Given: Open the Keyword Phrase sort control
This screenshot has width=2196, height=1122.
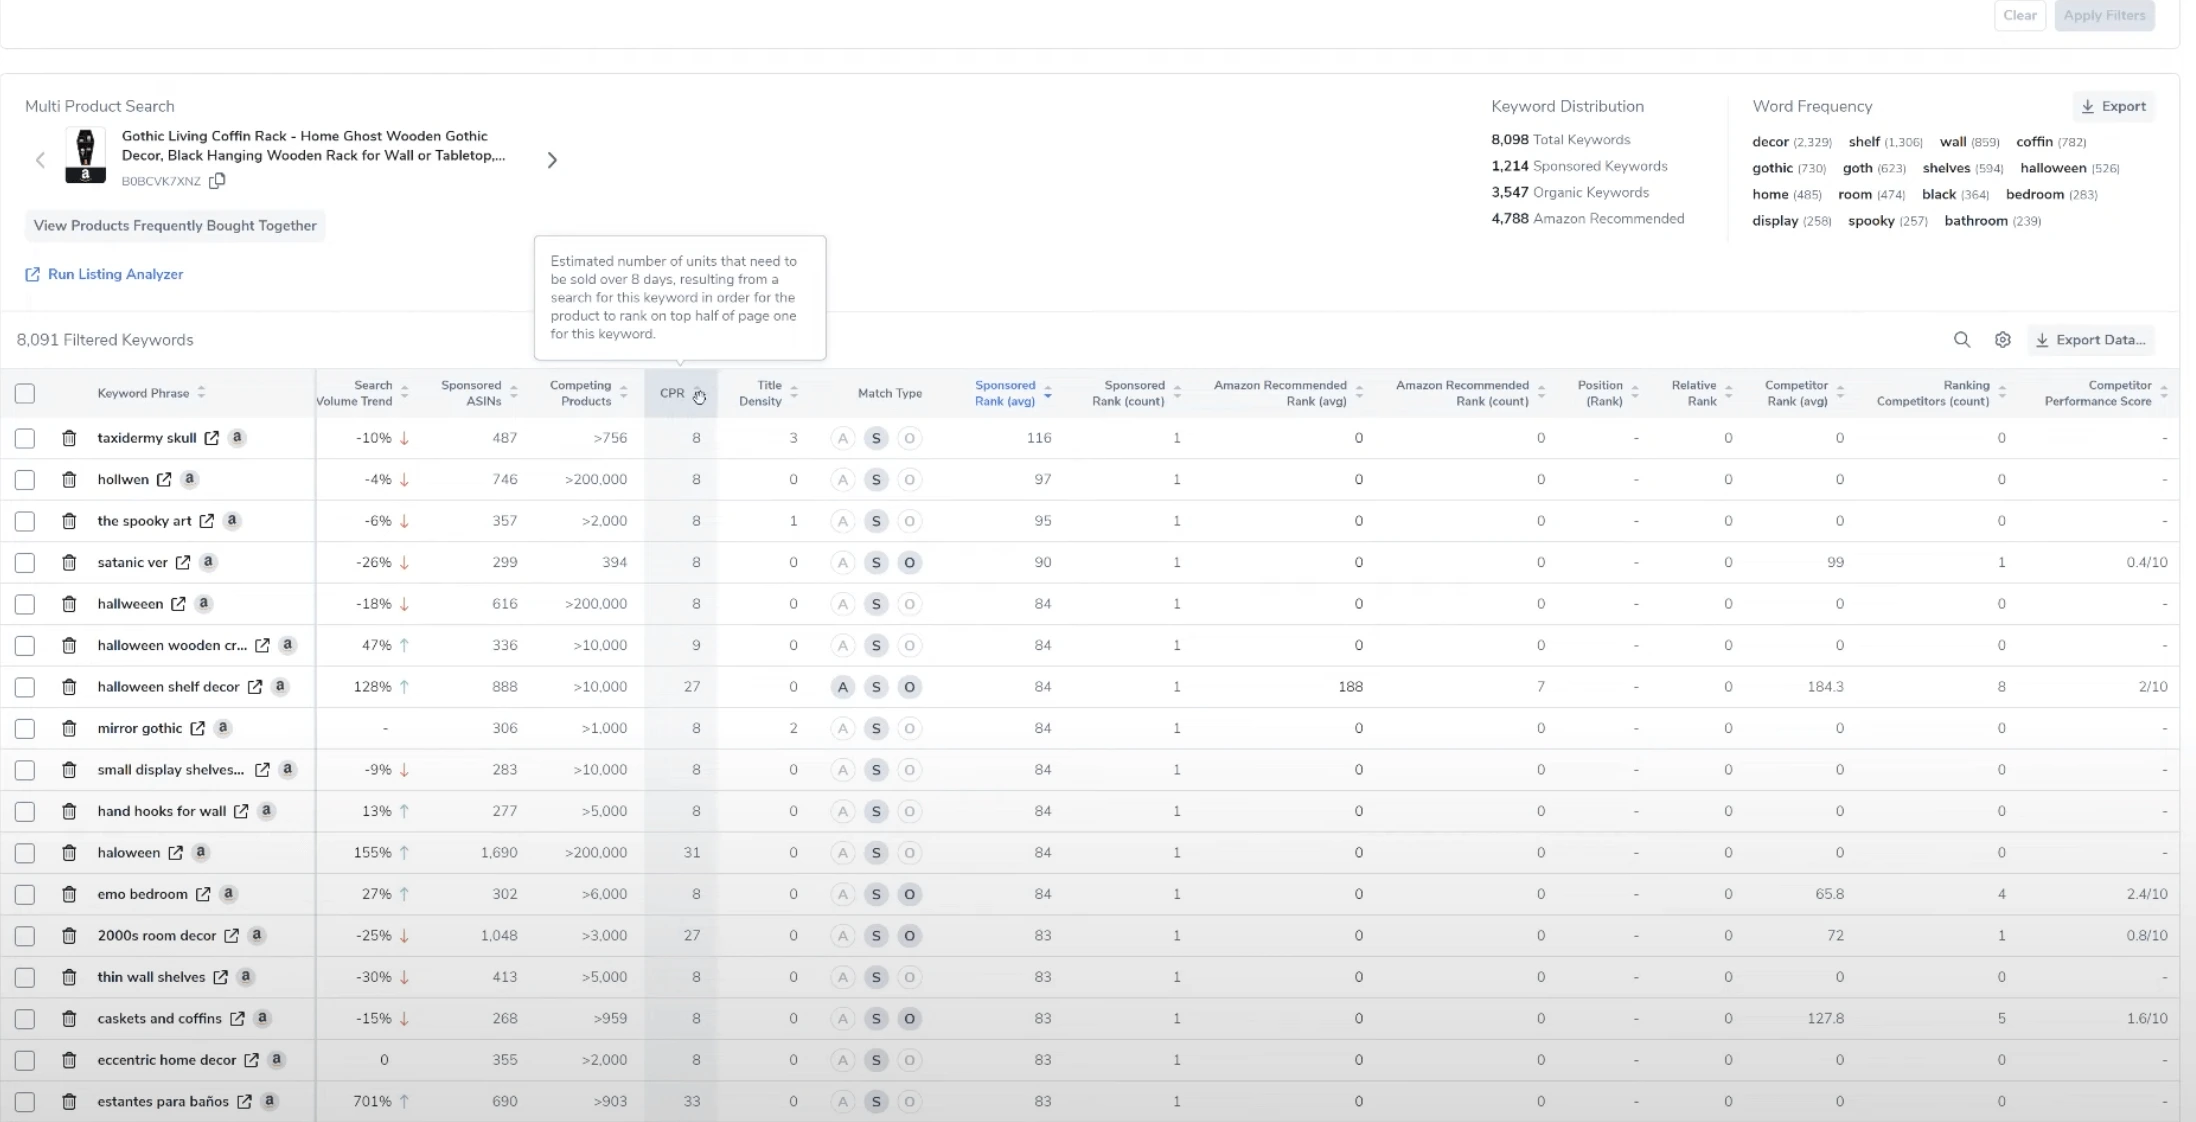Looking at the screenshot, I should click(200, 393).
